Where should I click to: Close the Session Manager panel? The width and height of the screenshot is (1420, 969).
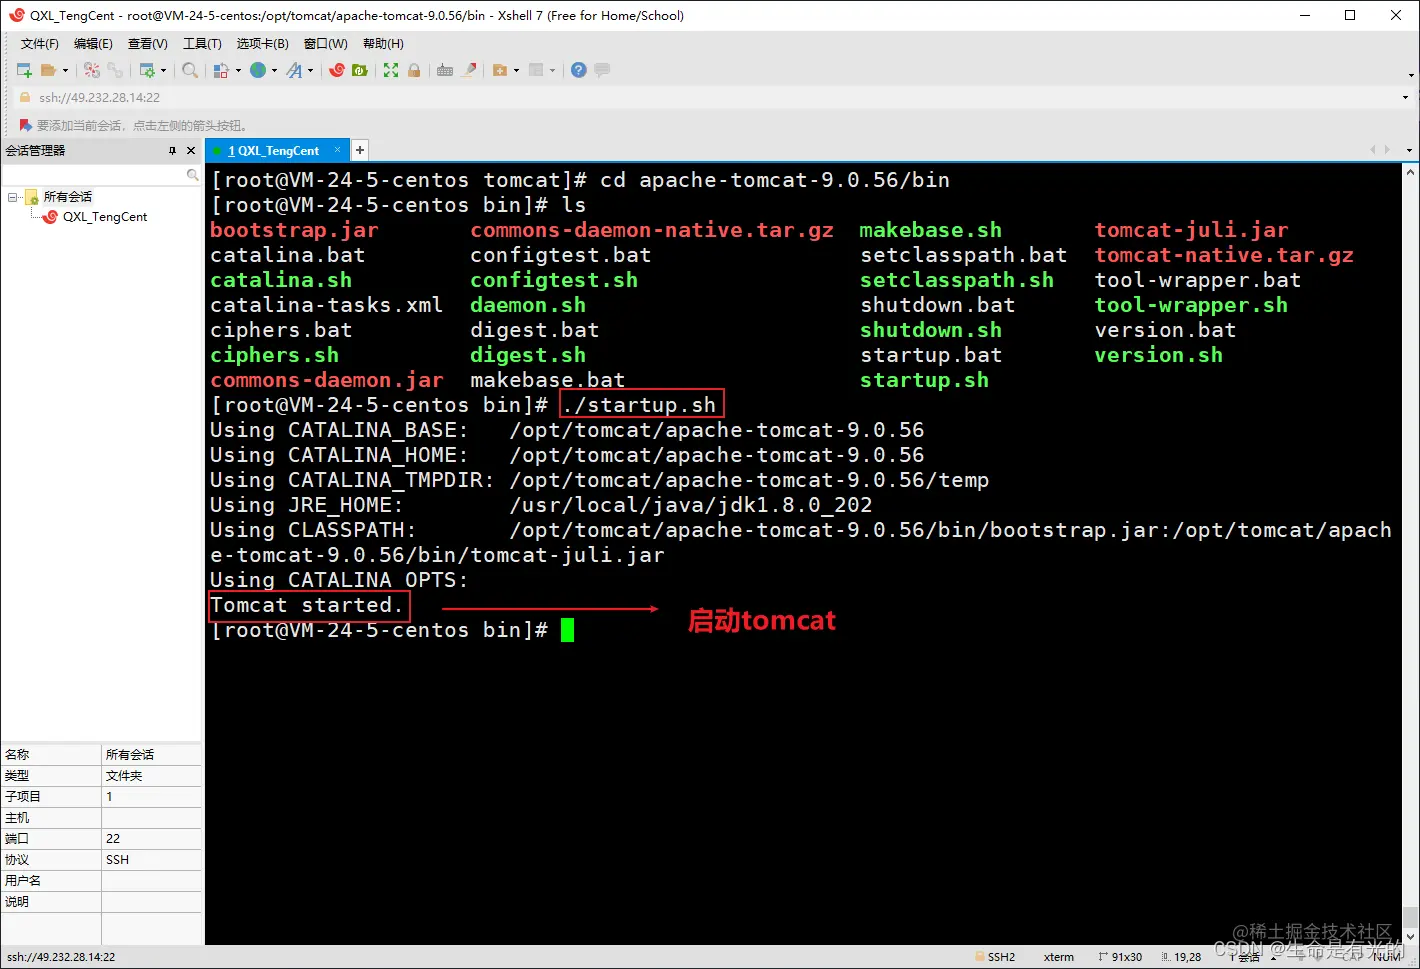tap(191, 151)
